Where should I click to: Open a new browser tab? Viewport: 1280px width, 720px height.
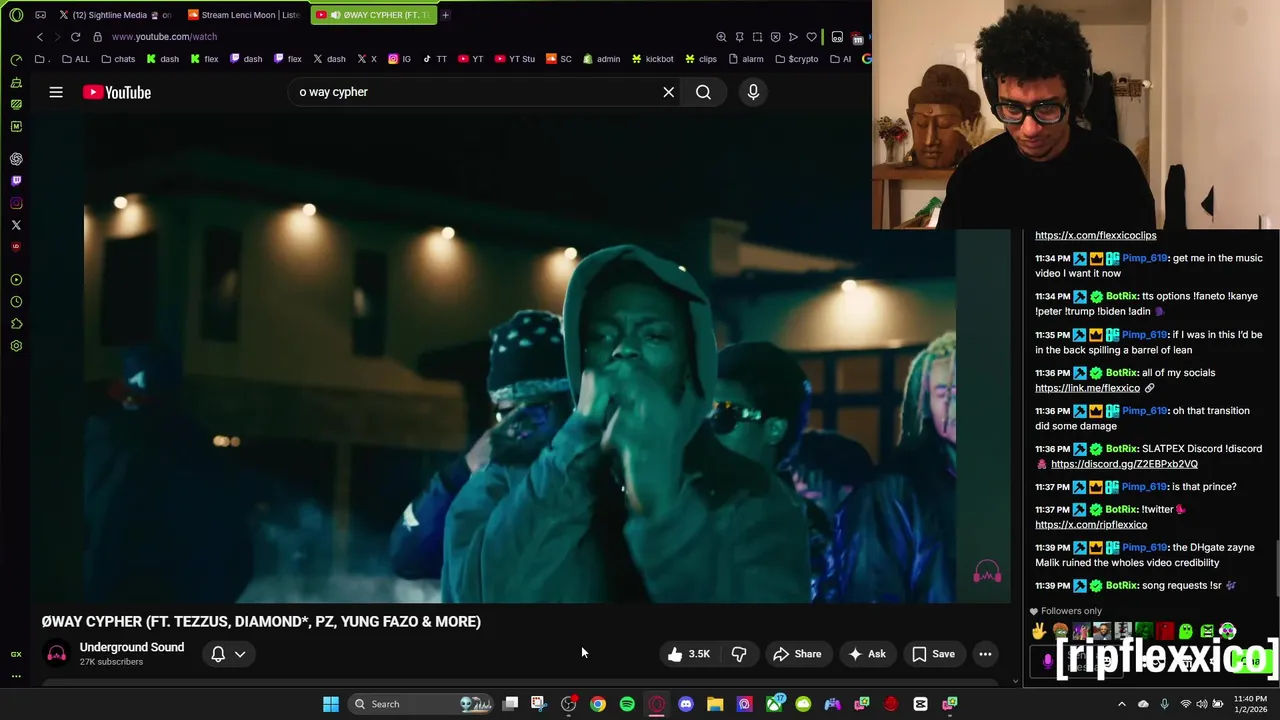tap(445, 15)
